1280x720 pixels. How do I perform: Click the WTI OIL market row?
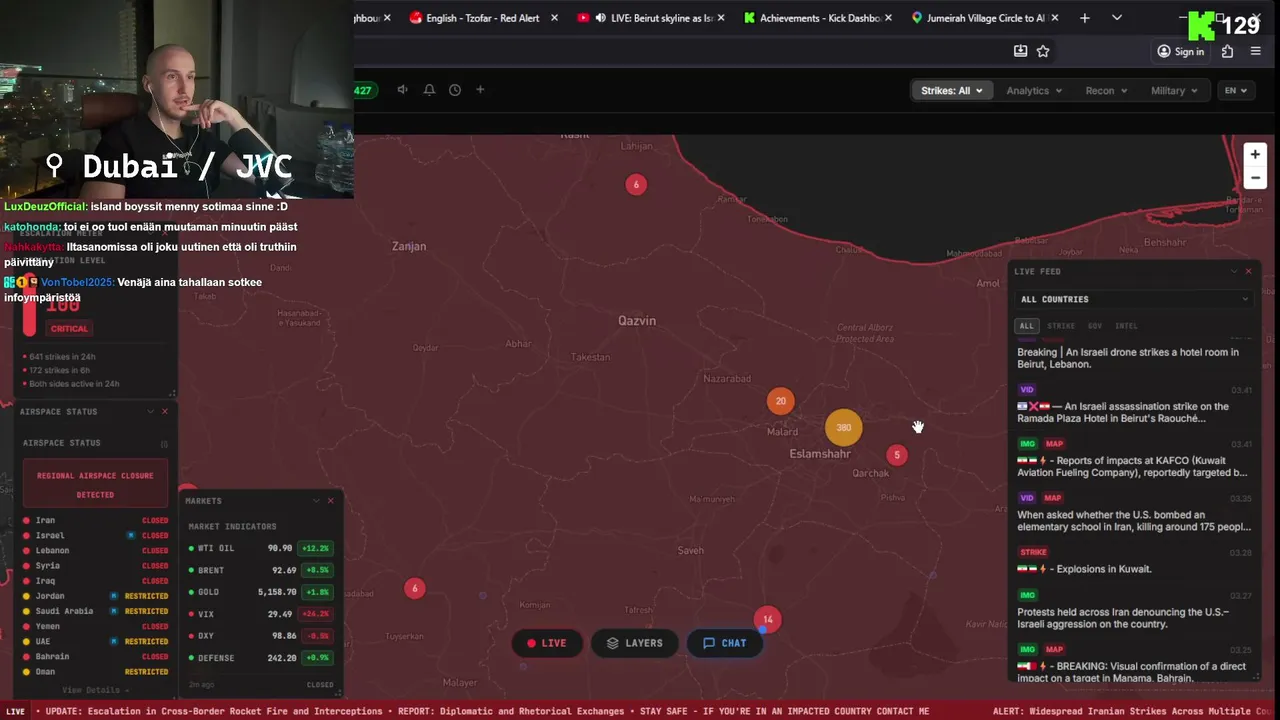[261, 548]
